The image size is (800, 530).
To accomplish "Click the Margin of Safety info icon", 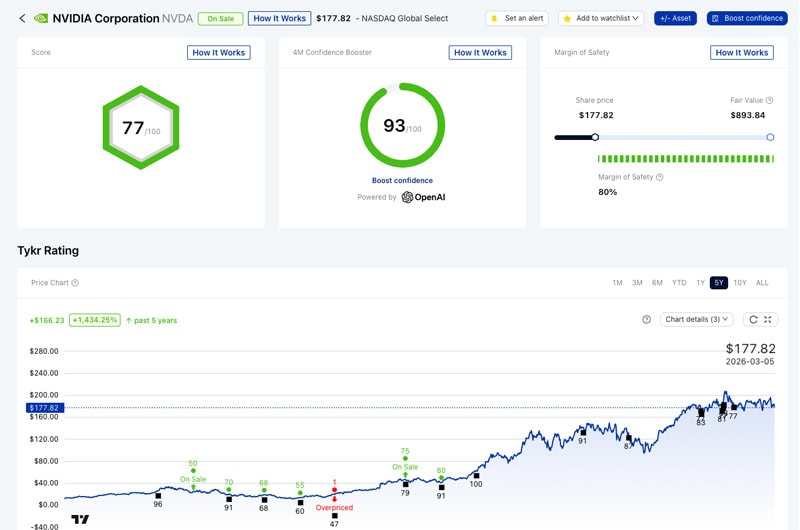I will pos(659,177).
